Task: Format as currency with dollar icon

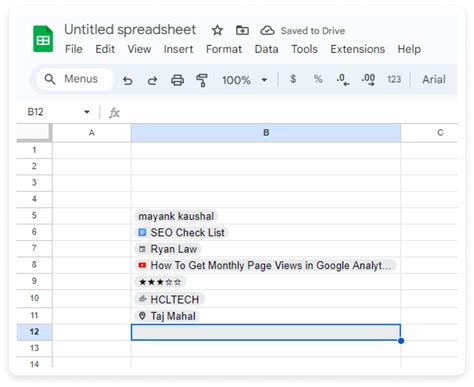Action: pyautogui.click(x=293, y=79)
